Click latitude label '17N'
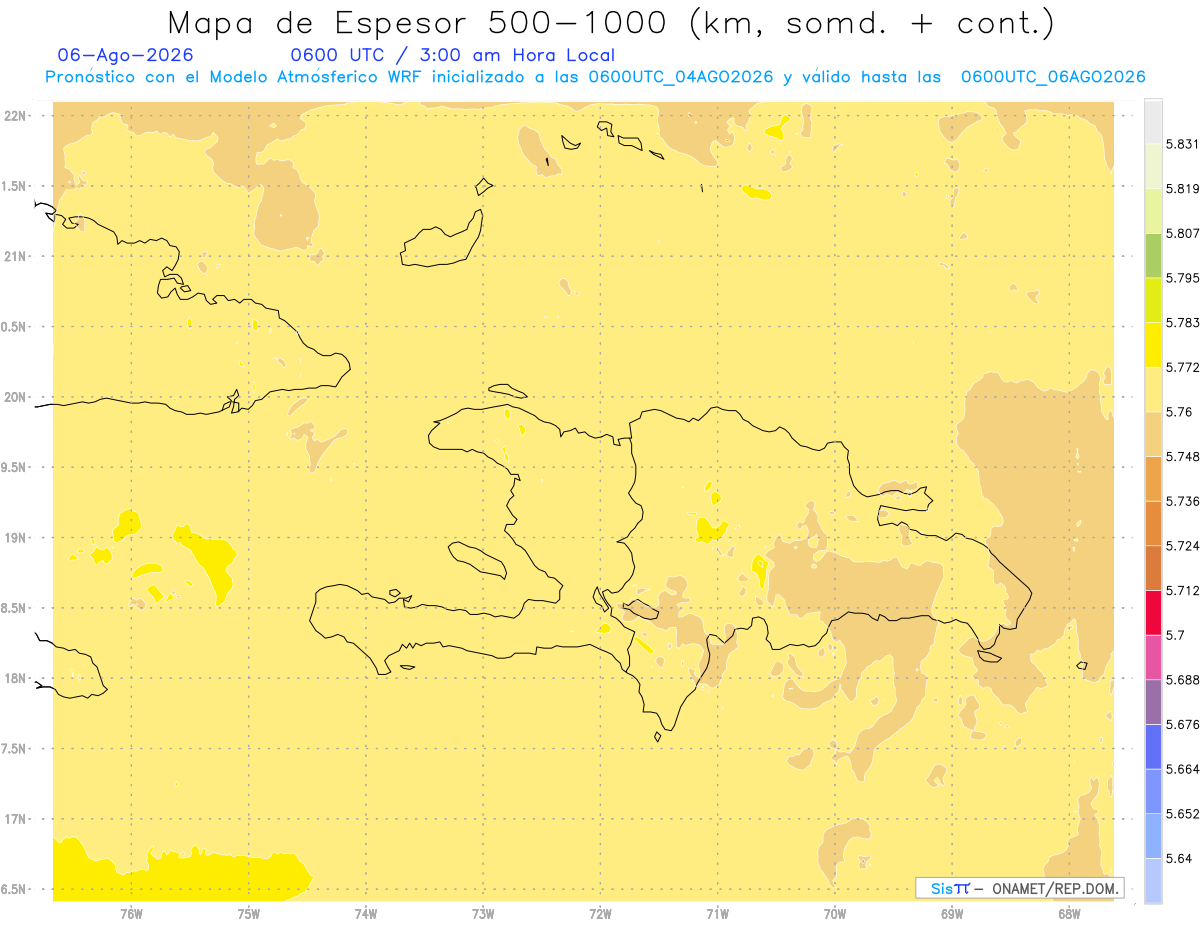The height and width of the screenshot is (927, 1200). click(16, 819)
